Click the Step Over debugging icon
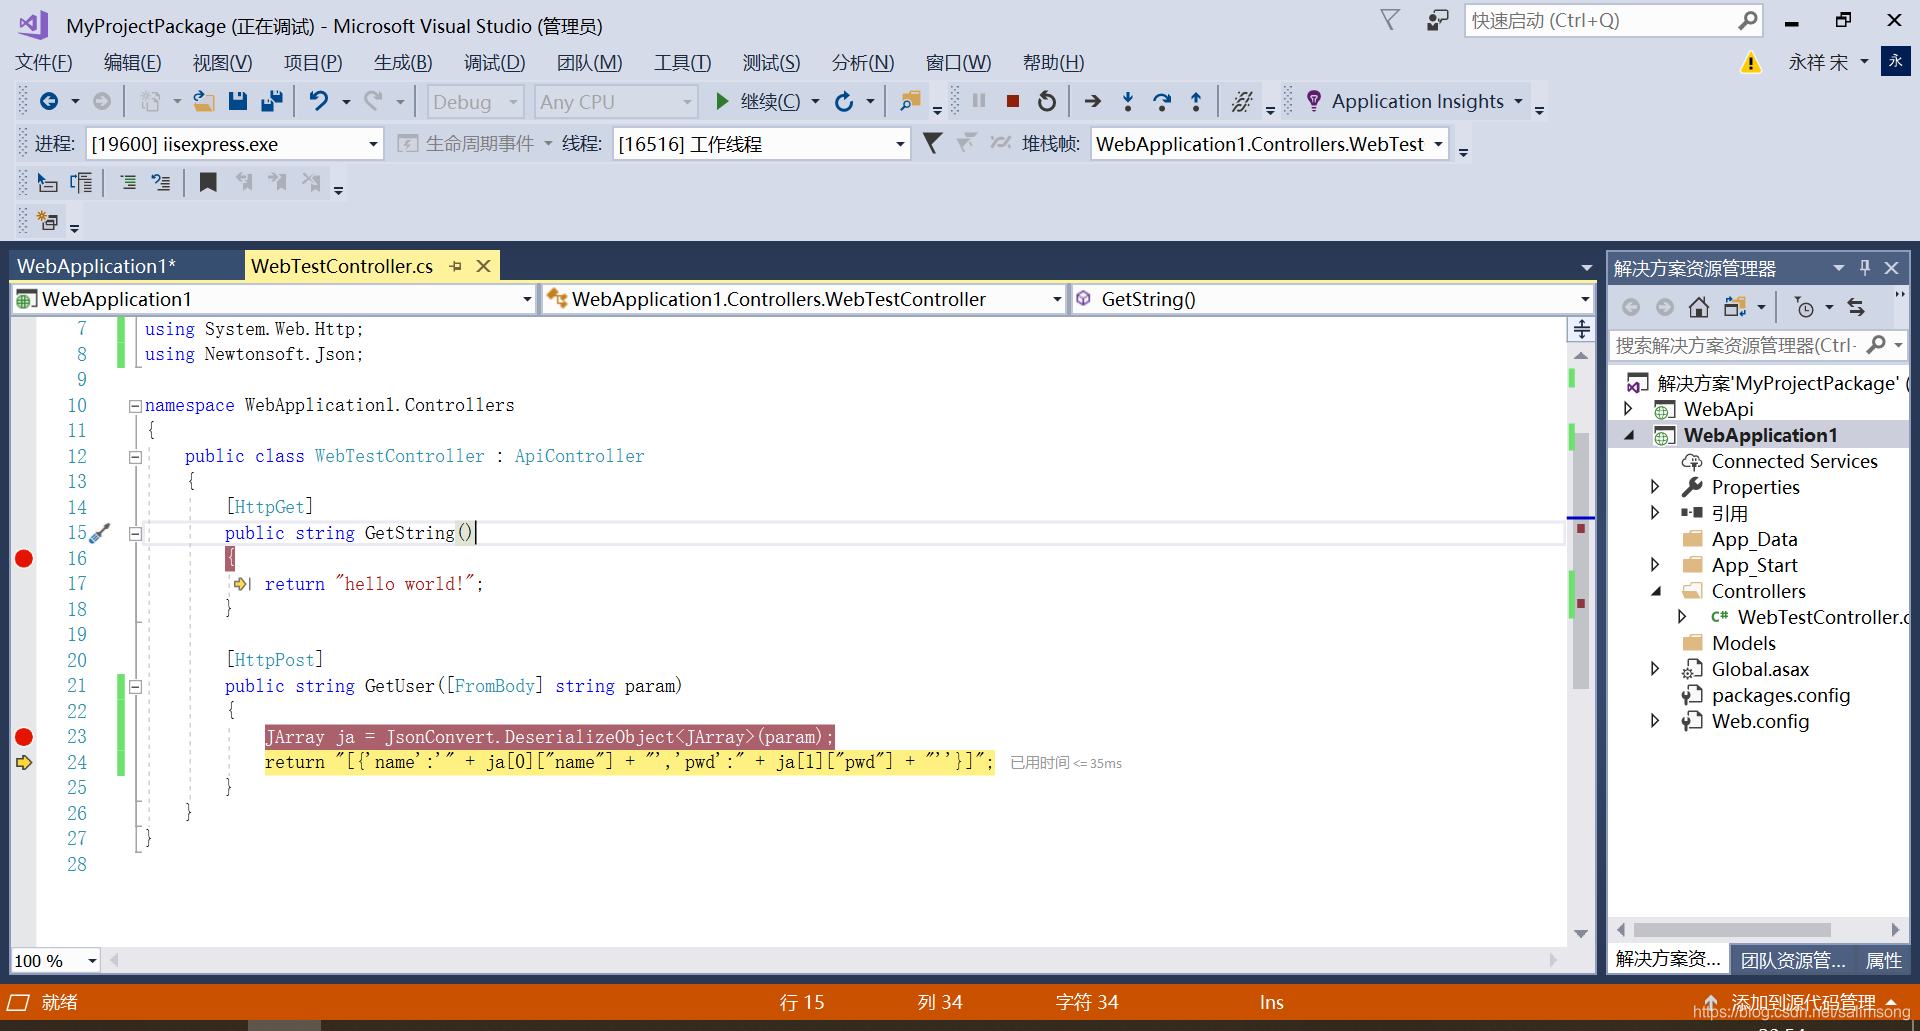The height and width of the screenshot is (1031, 1920). coord(1162,101)
